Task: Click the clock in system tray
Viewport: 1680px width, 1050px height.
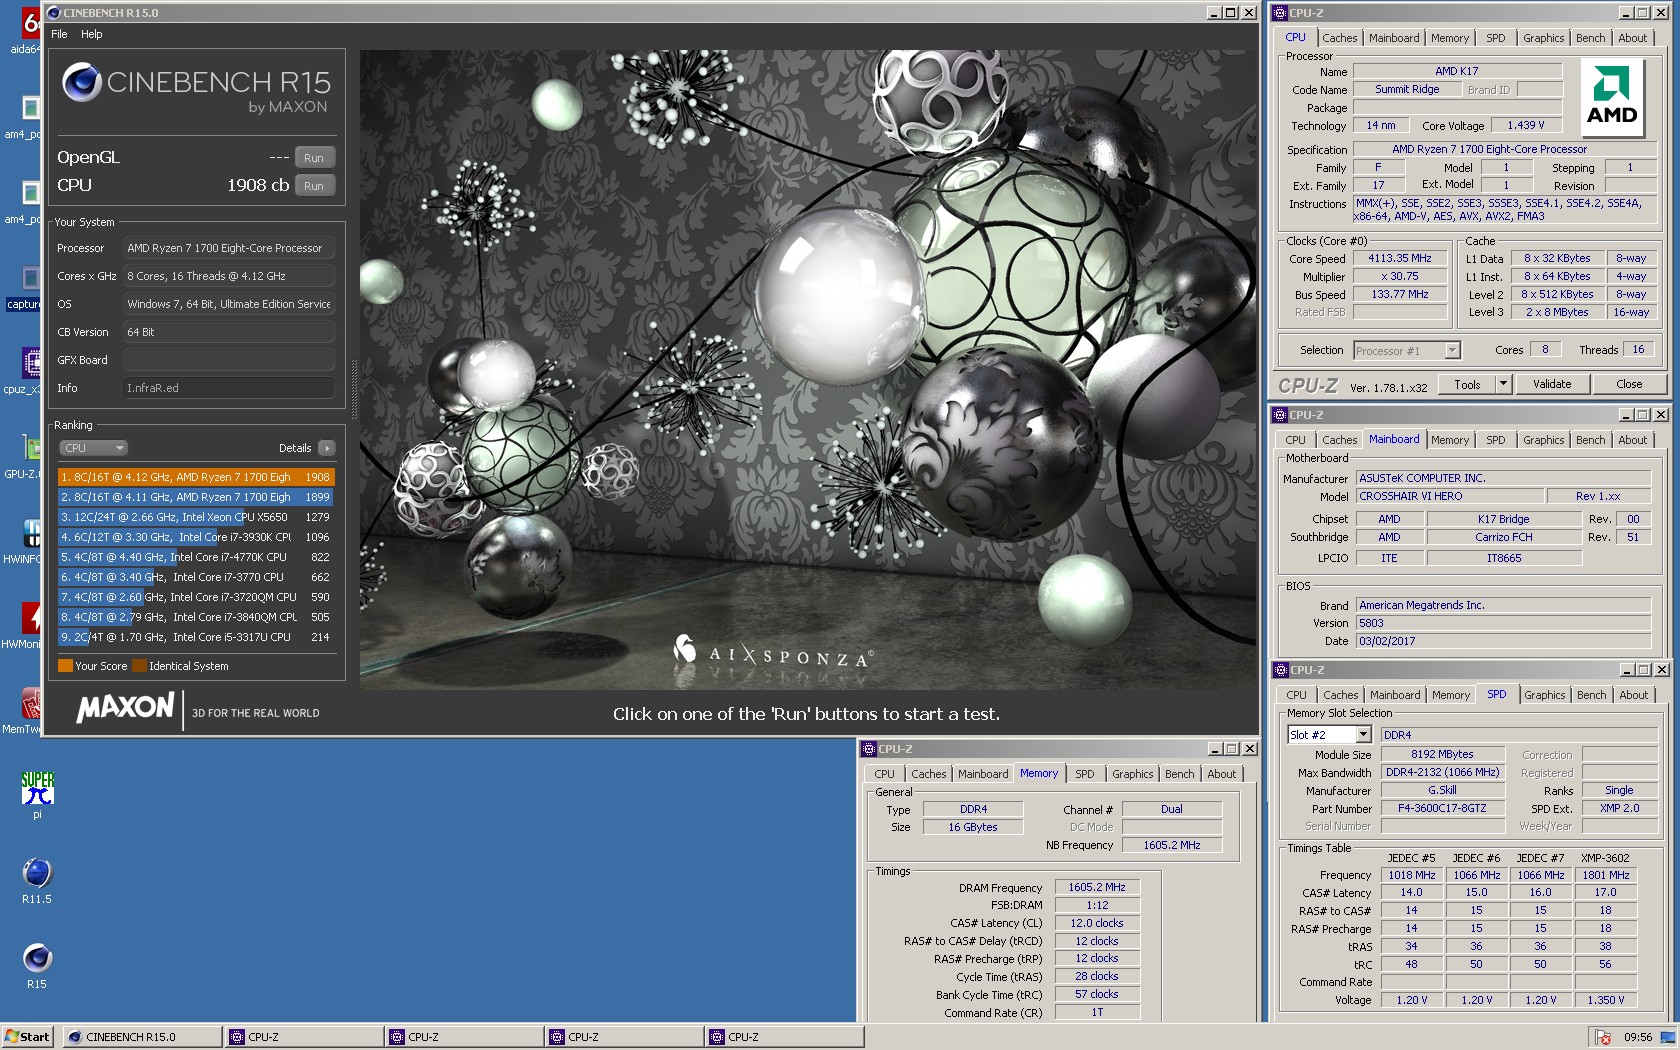Action: 1637,1037
